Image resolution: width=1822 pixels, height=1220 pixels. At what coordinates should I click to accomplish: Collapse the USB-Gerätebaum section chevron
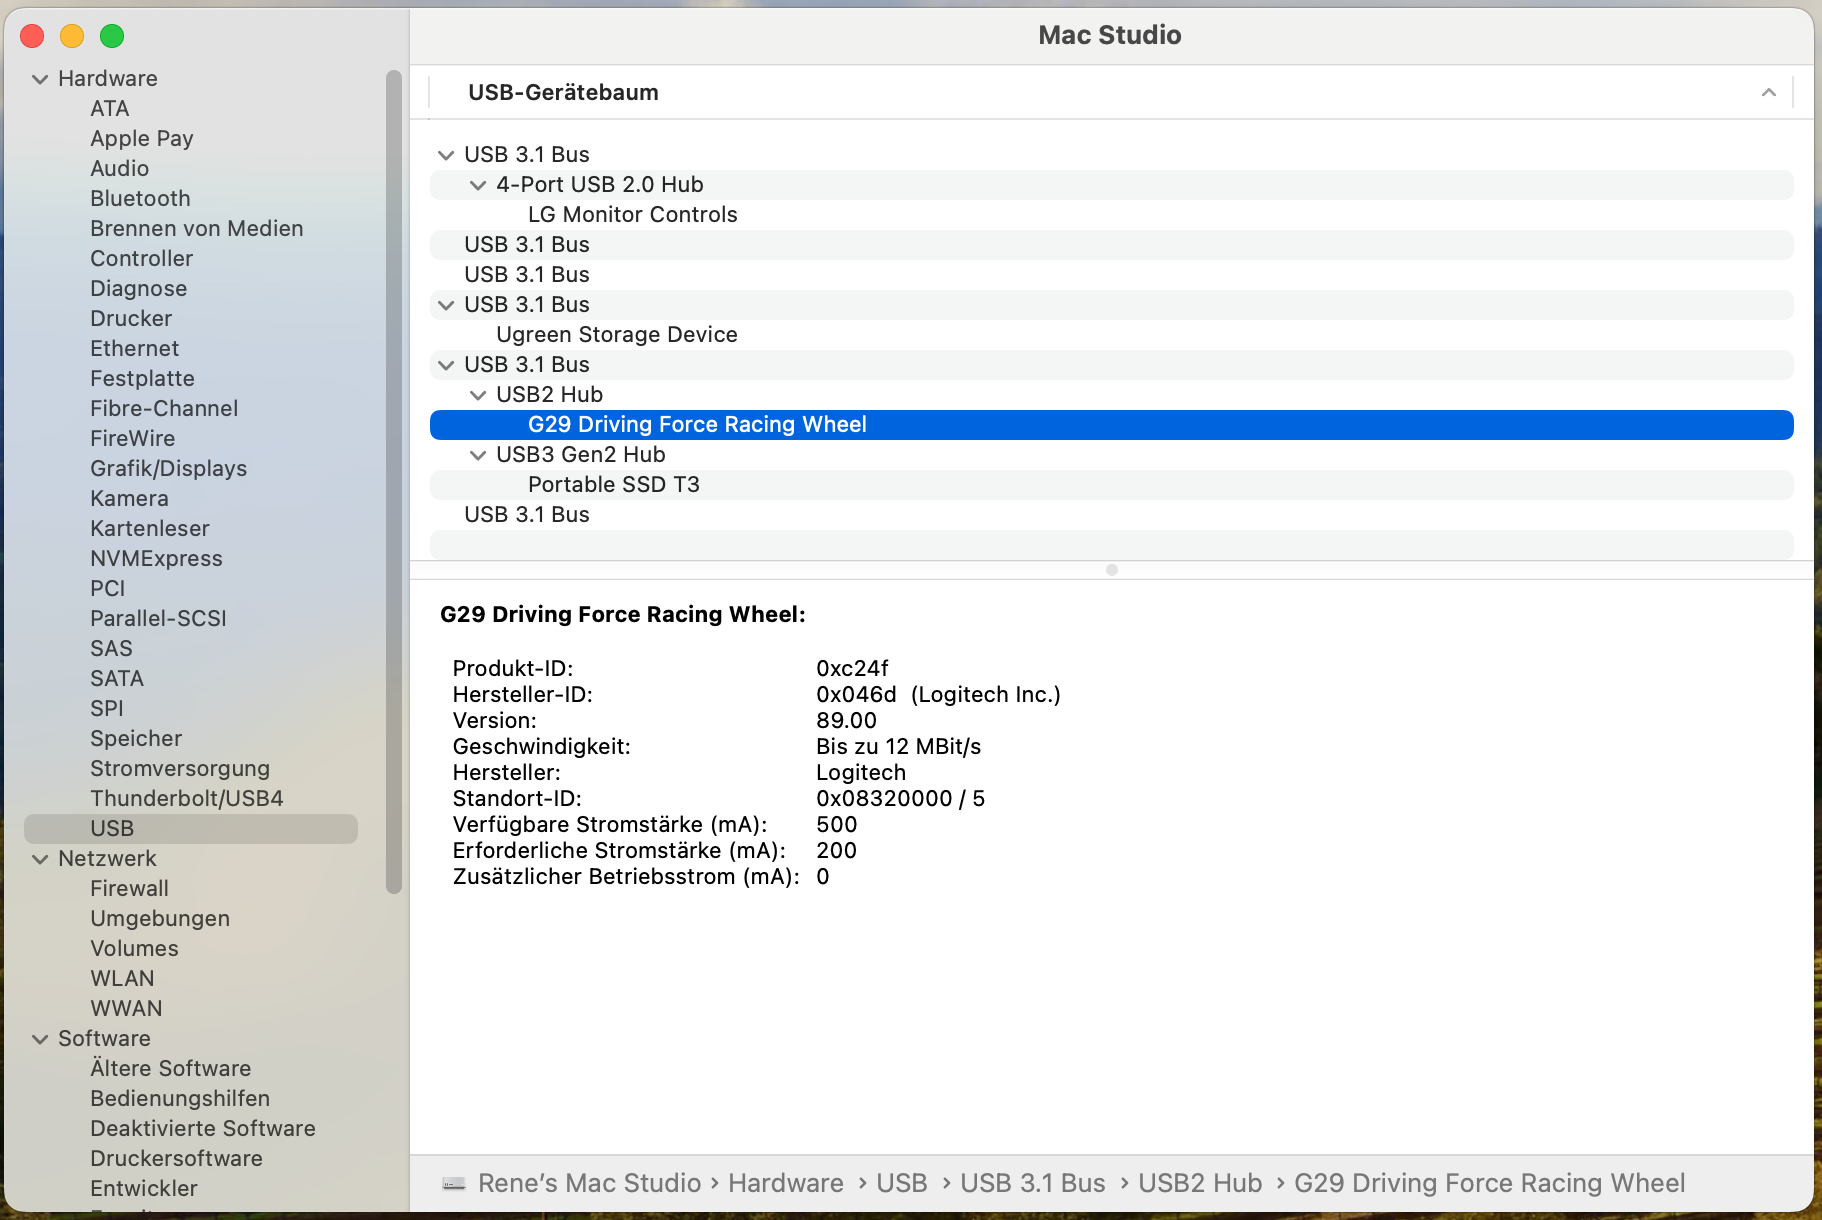coord(1769,92)
